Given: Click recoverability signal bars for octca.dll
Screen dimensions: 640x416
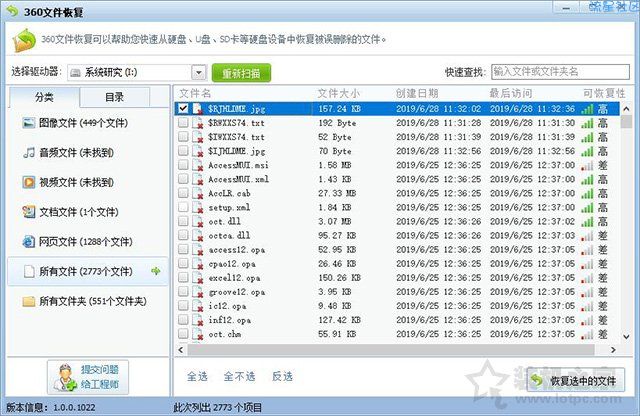Looking at the screenshot, I should coord(587,236).
